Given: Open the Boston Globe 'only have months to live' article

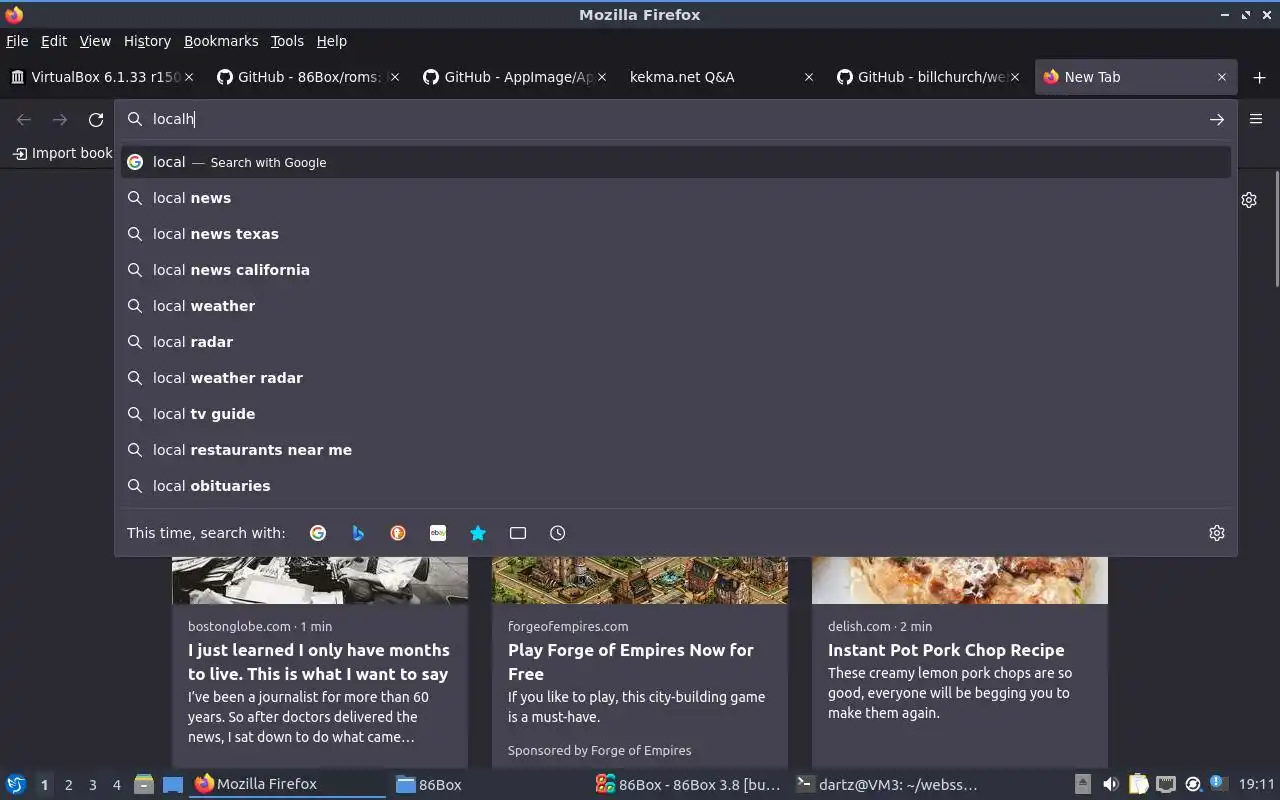Looking at the screenshot, I should [x=319, y=662].
